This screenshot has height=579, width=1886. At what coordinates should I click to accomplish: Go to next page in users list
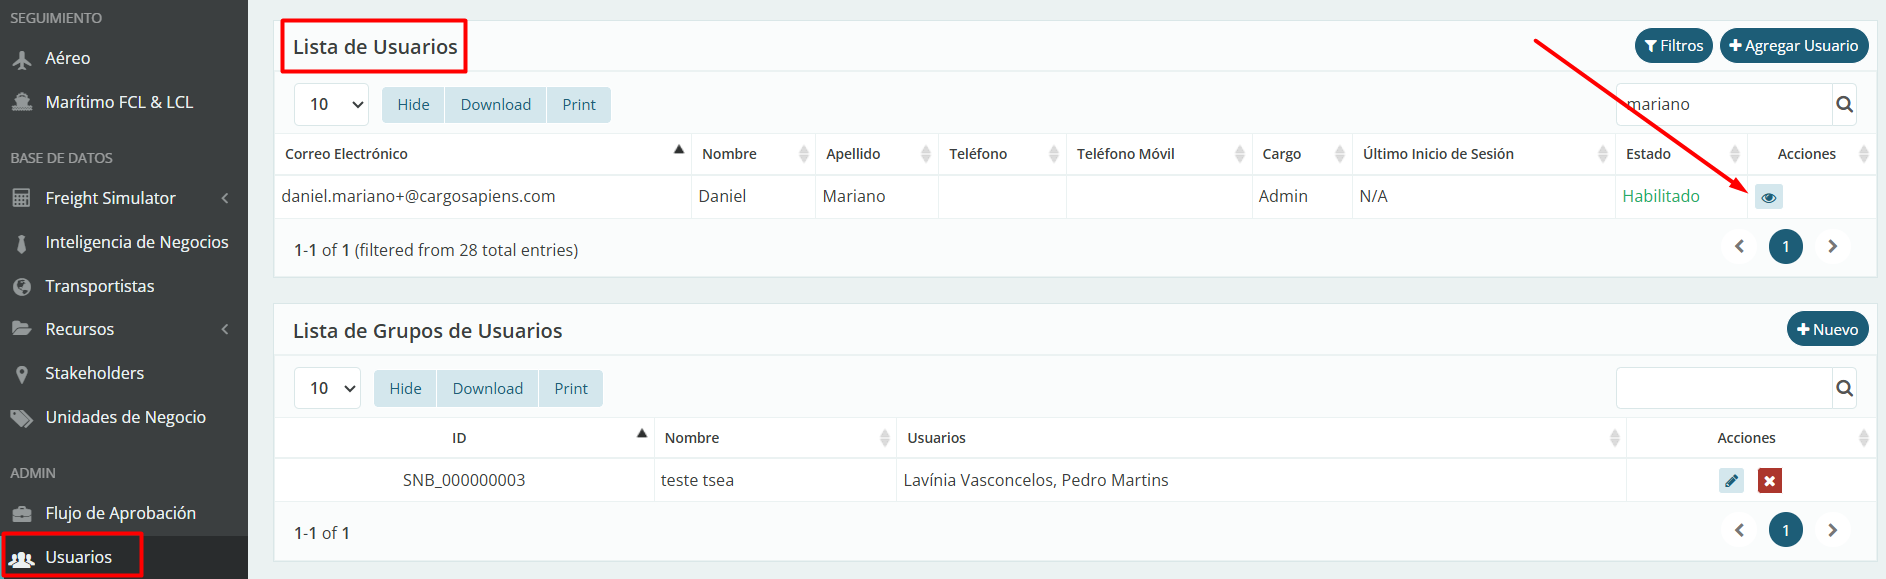[1832, 246]
